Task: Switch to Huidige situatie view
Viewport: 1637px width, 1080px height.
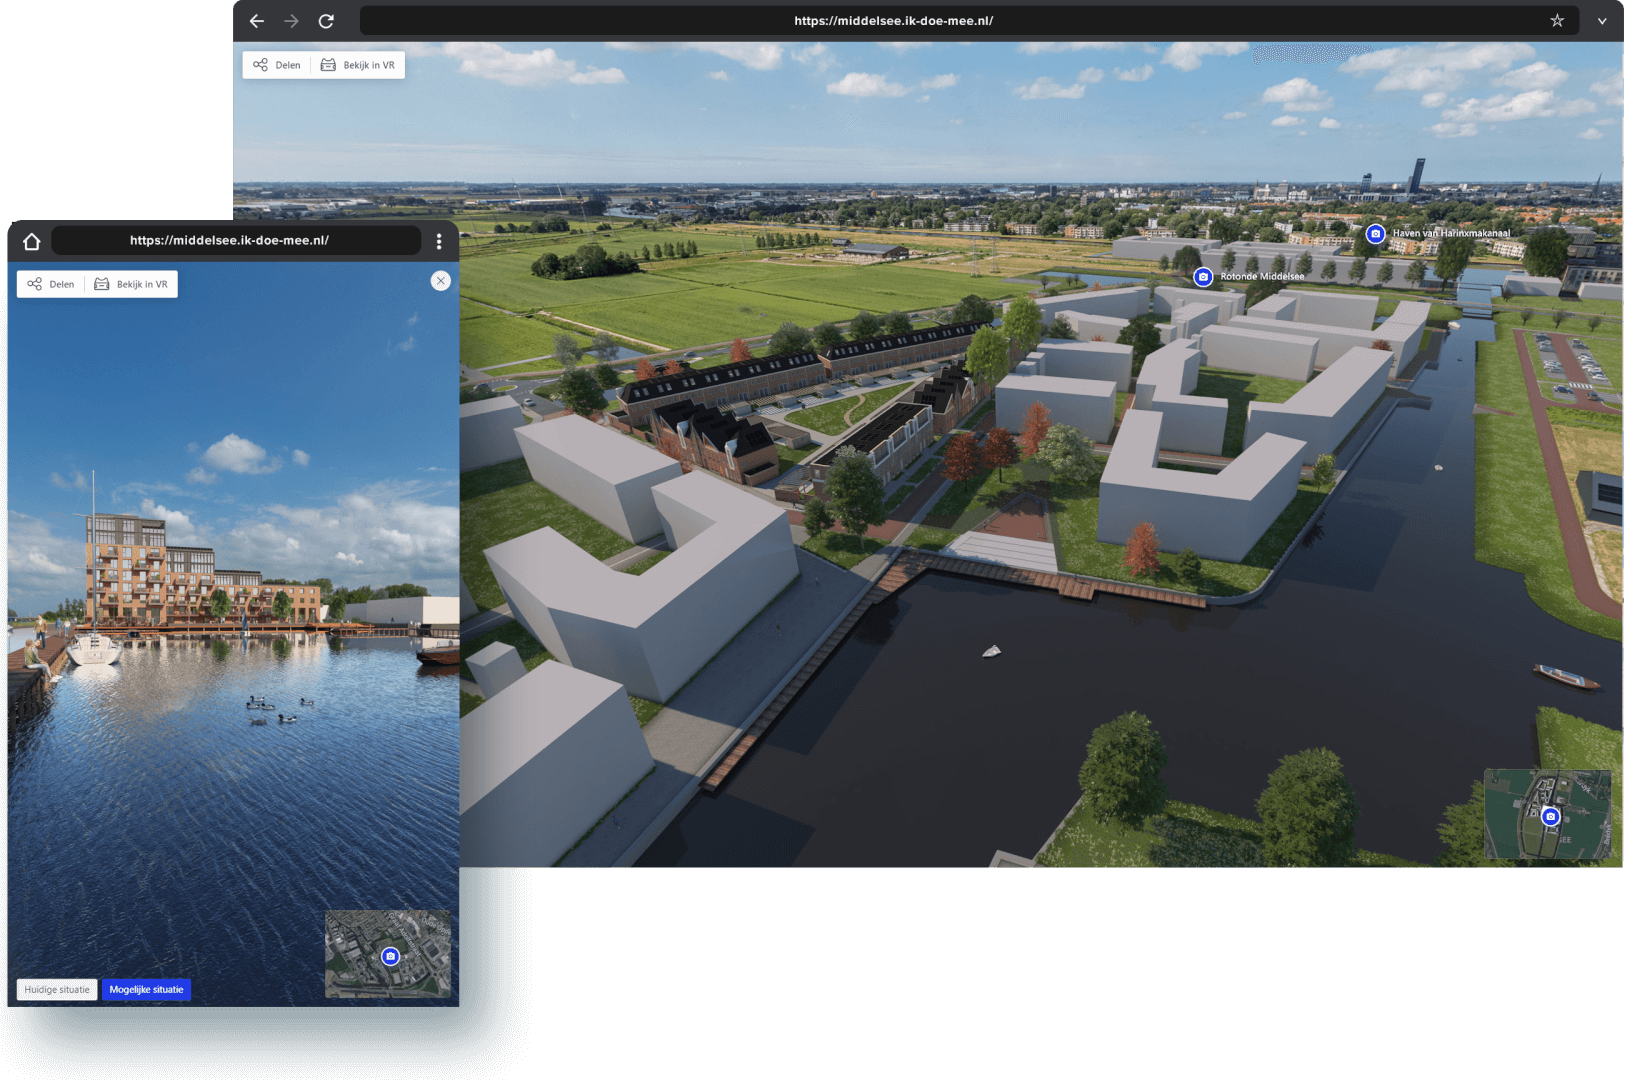Action: pyautogui.click(x=57, y=990)
